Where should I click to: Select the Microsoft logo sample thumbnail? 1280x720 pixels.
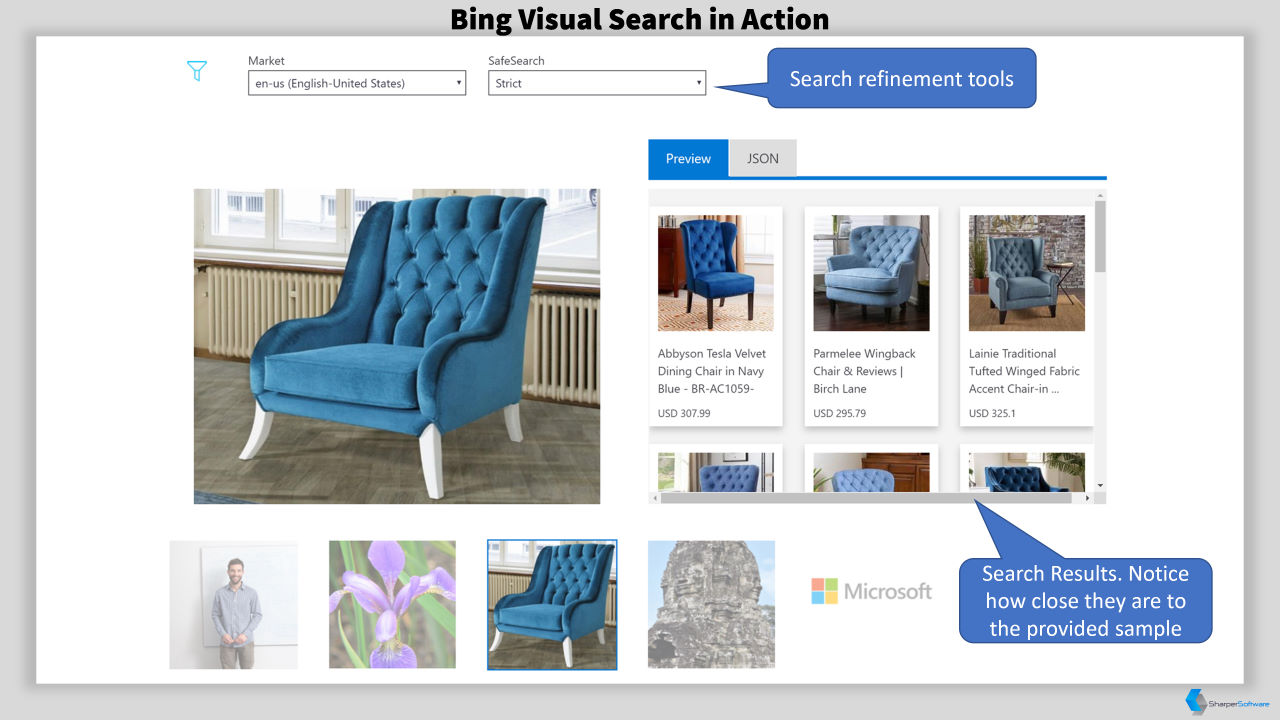(871, 591)
